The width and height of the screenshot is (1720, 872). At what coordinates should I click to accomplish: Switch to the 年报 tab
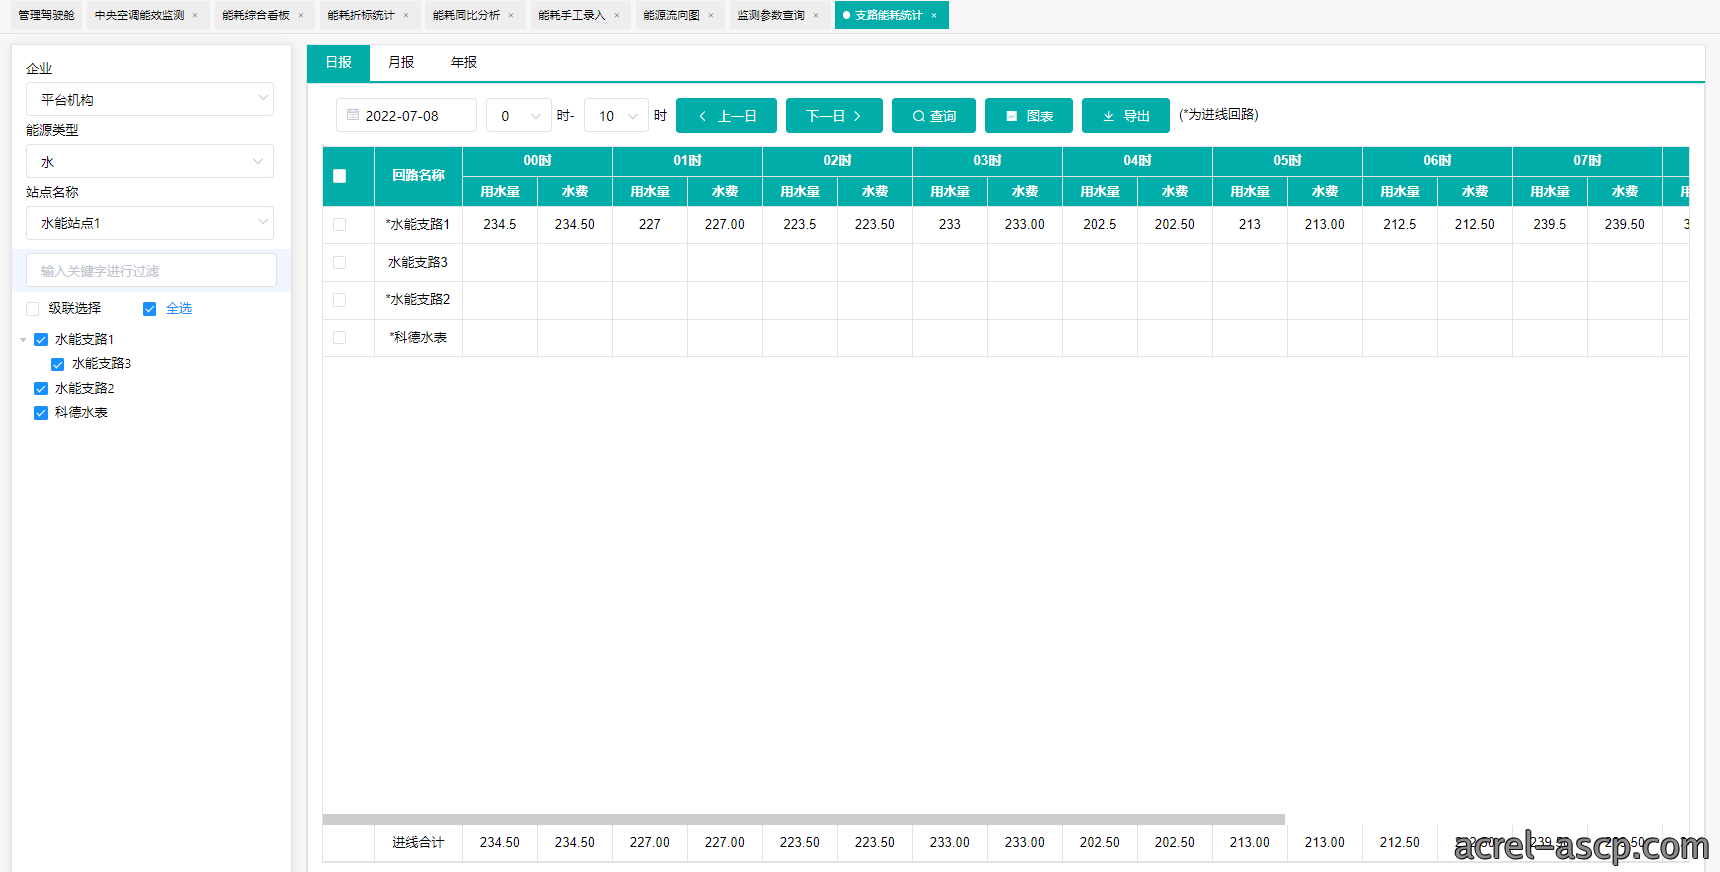464,62
